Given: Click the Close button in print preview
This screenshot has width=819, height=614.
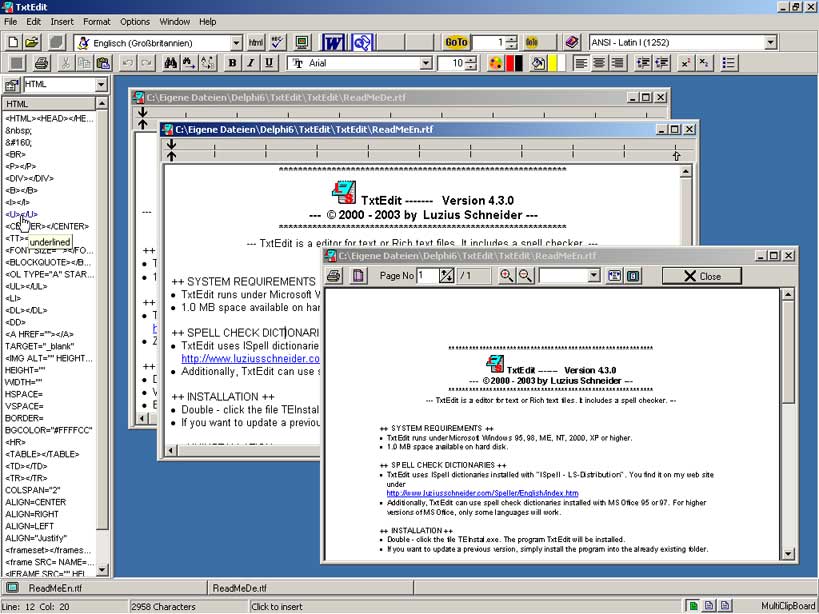Looking at the screenshot, I should tap(701, 276).
